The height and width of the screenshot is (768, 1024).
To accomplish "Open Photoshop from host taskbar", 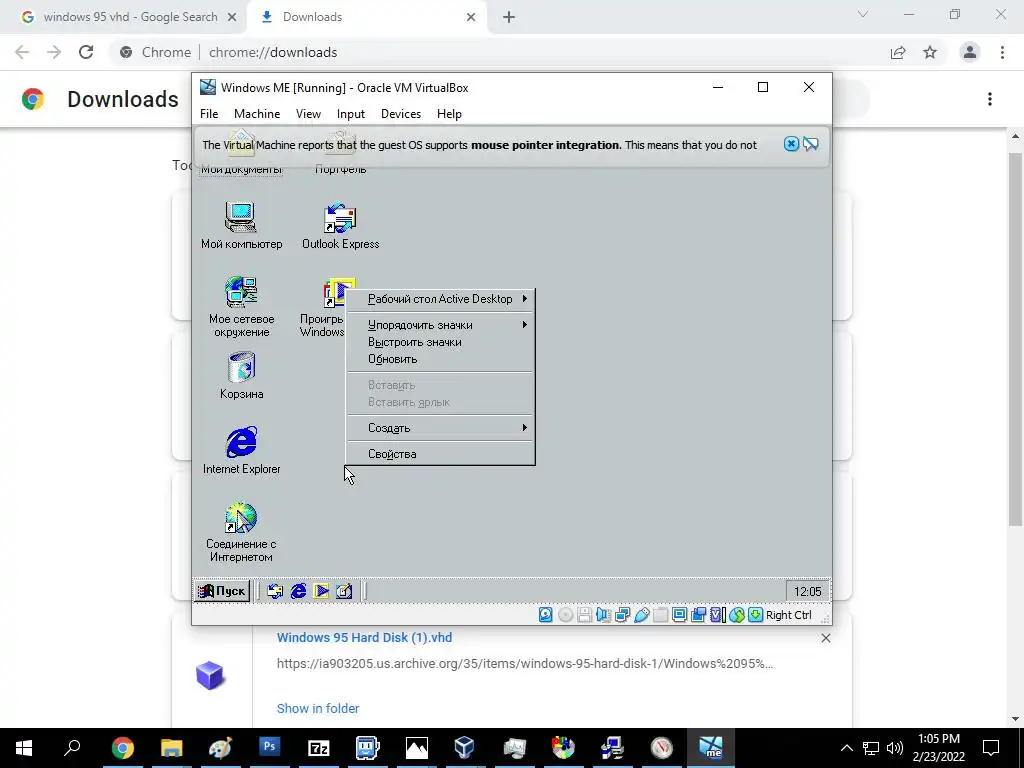I will tap(269, 748).
